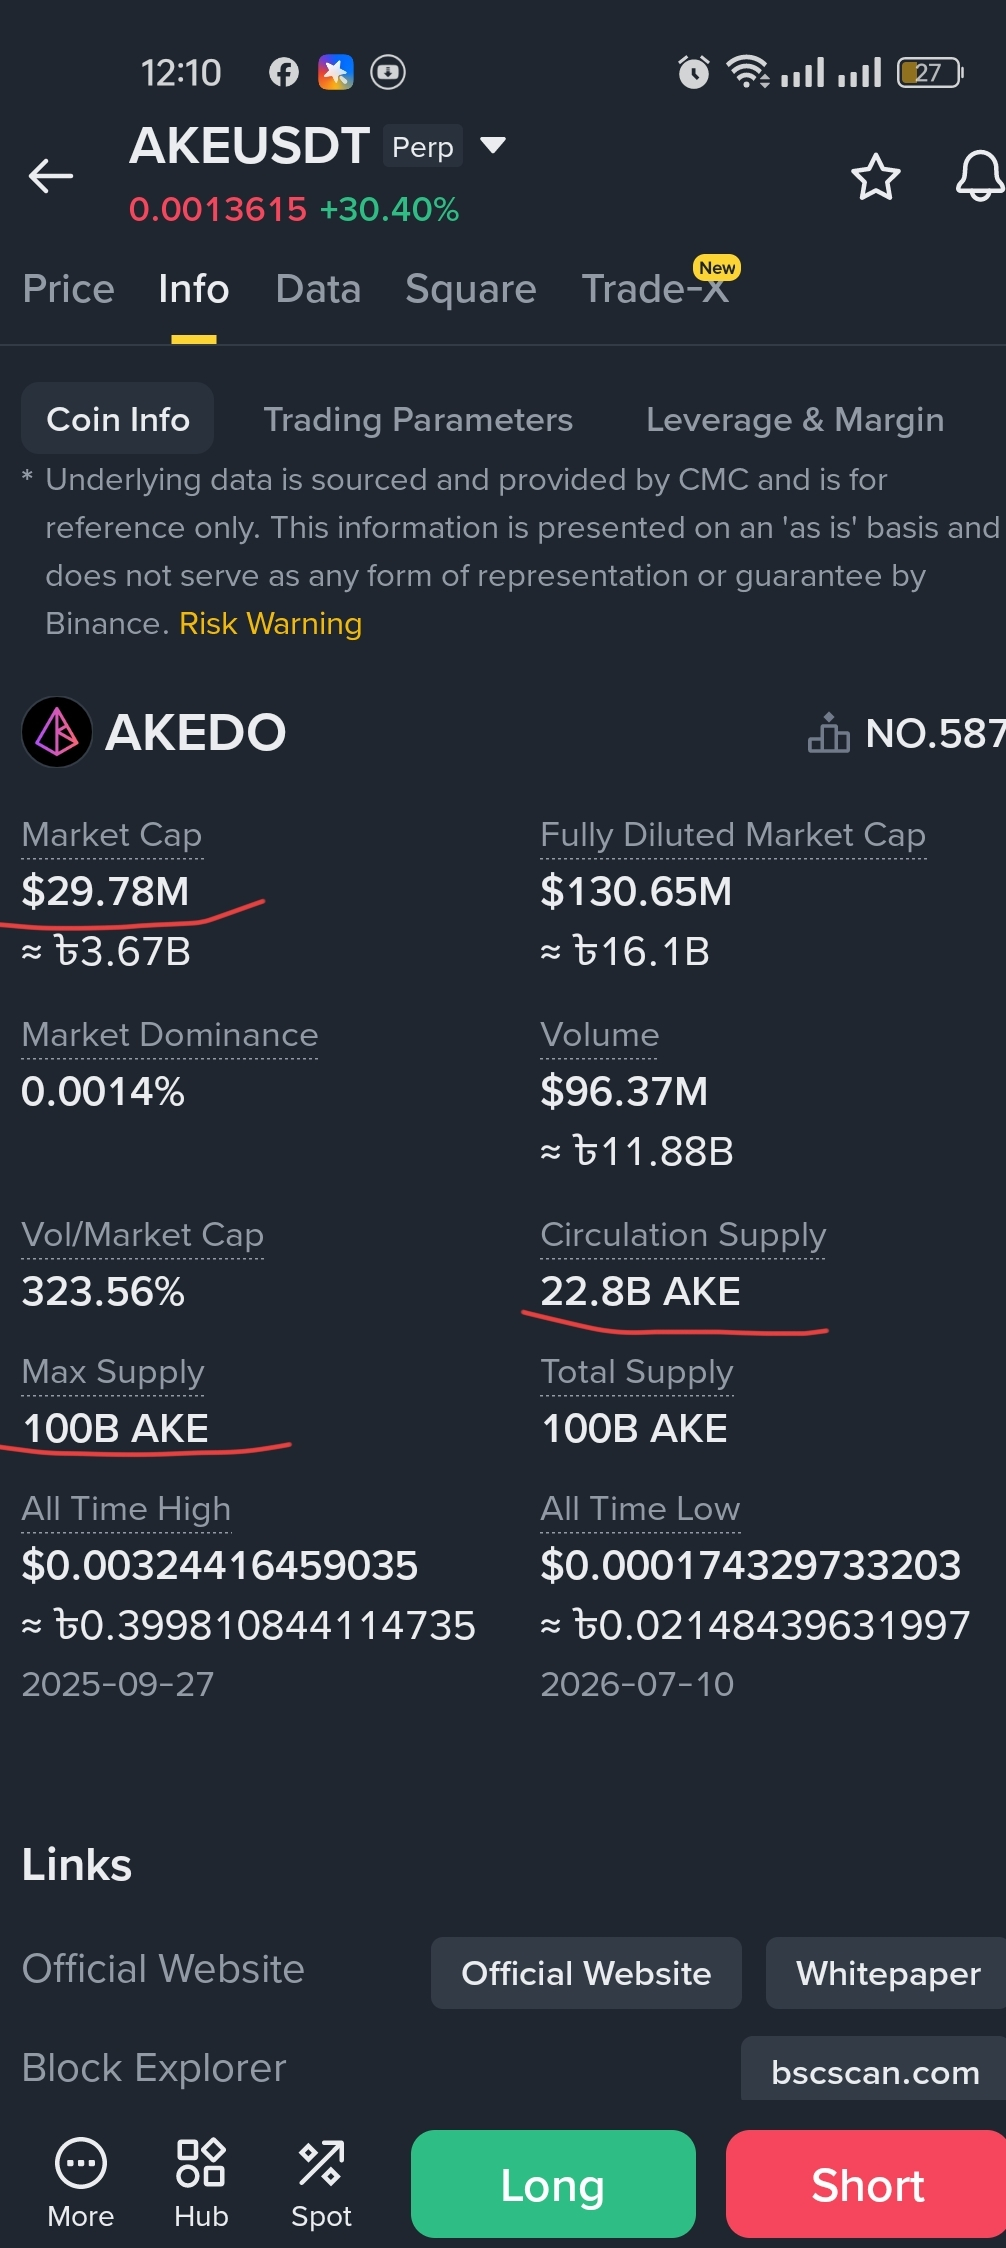
Task: Click the green Long button
Action: 553,2184
